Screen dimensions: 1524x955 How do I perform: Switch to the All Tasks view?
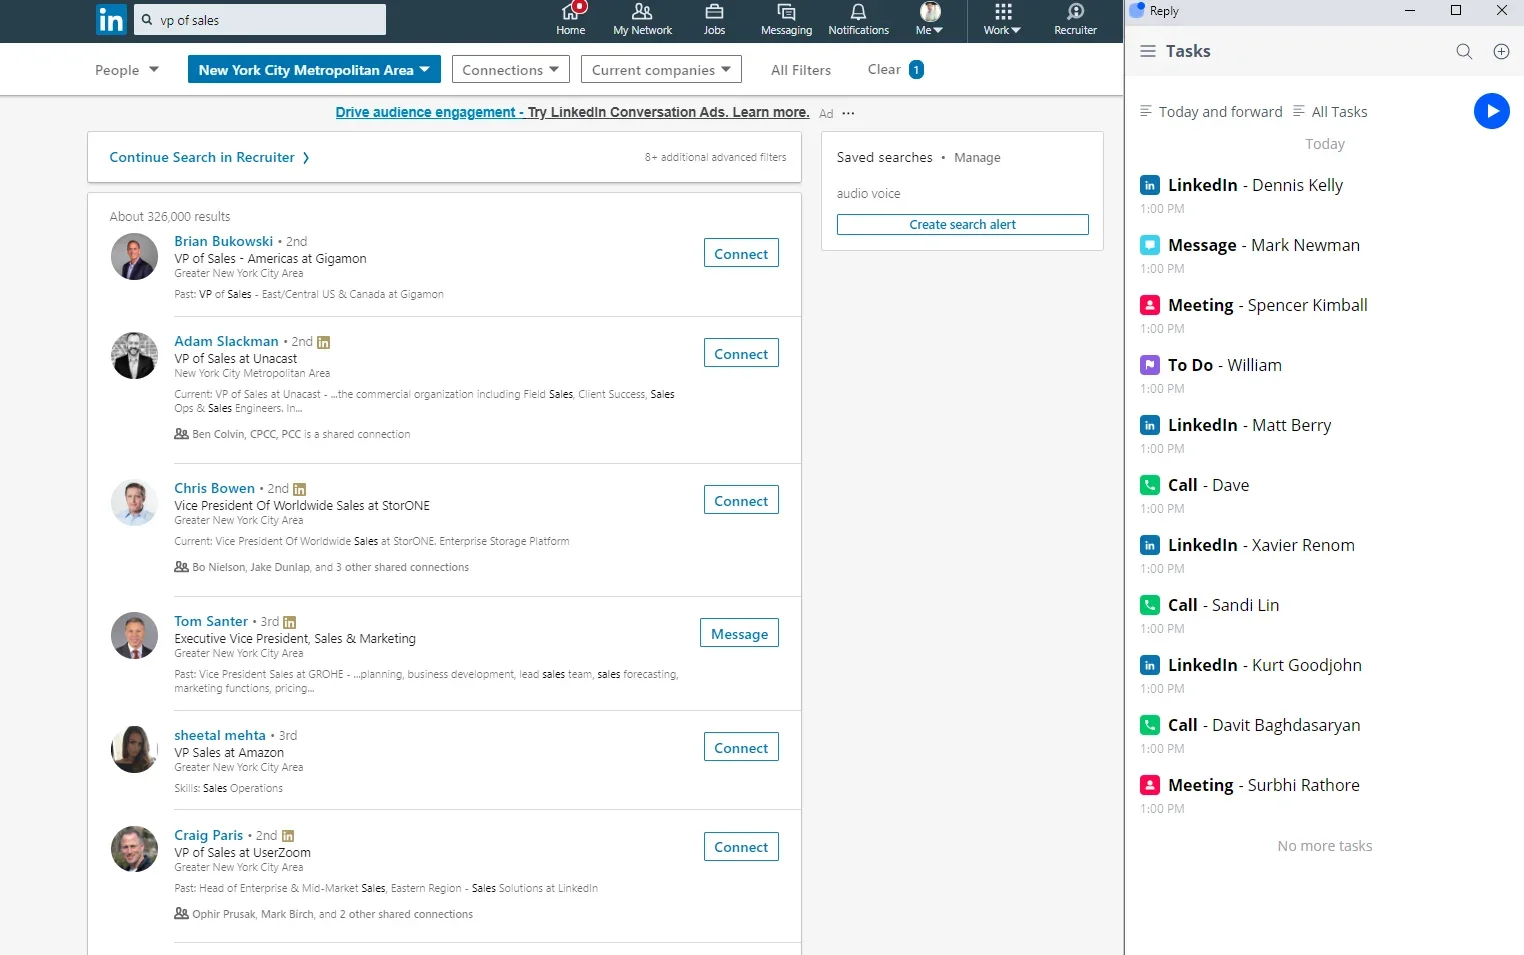coord(1330,112)
